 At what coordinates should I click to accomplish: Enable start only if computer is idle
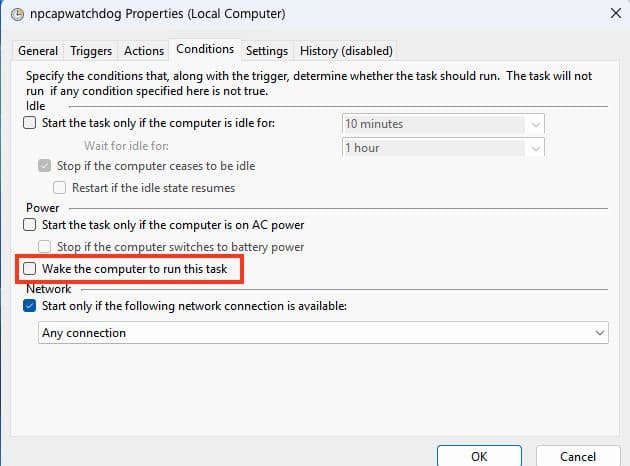29,124
